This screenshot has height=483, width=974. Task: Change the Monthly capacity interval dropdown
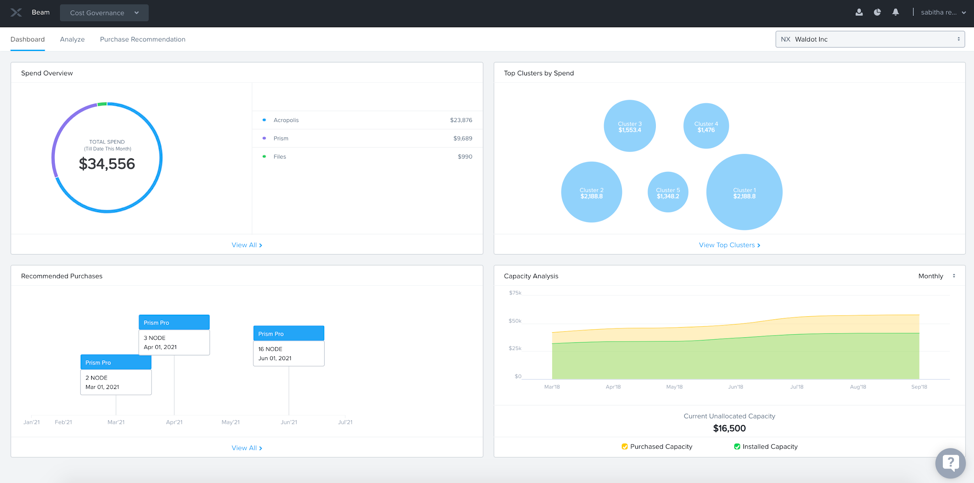click(x=936, y=276)
